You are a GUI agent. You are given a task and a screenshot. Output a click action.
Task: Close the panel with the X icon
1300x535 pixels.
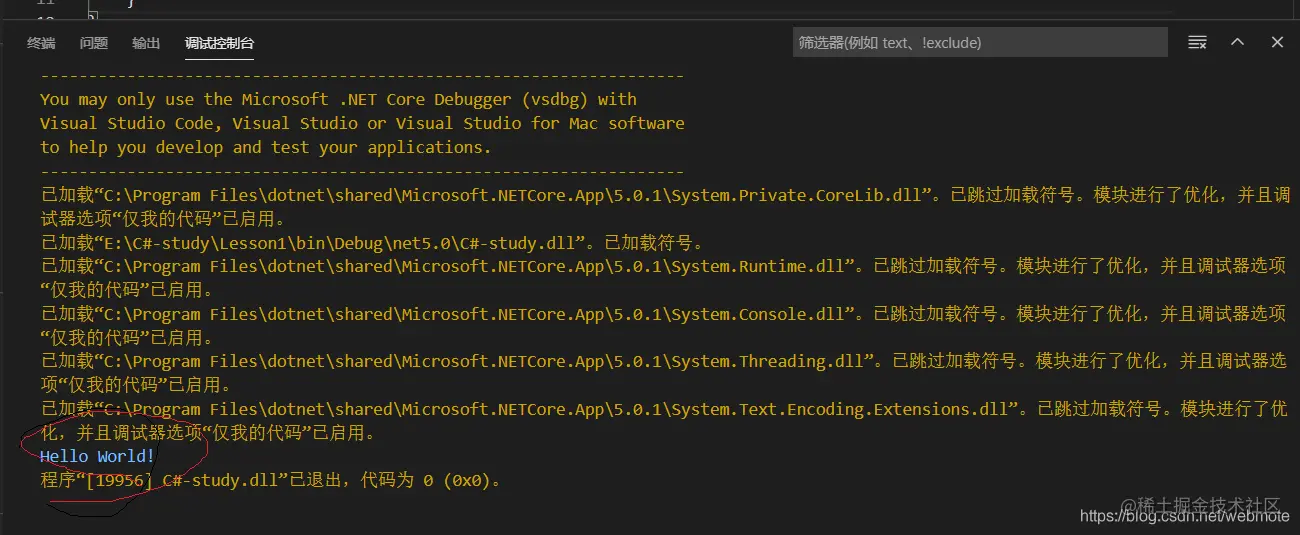click(x=1277, y=42)
